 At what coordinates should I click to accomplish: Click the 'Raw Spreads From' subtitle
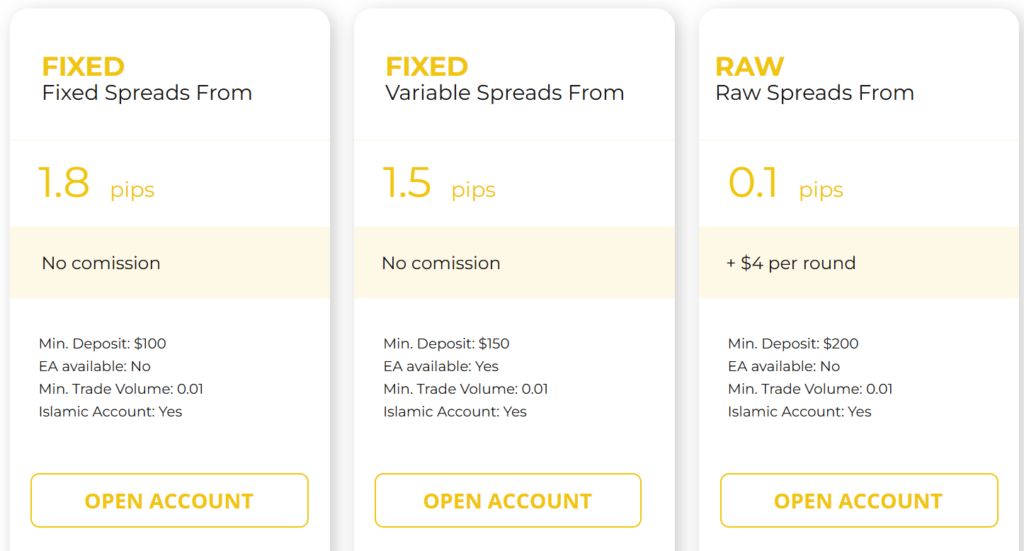[x=815, y=93]
